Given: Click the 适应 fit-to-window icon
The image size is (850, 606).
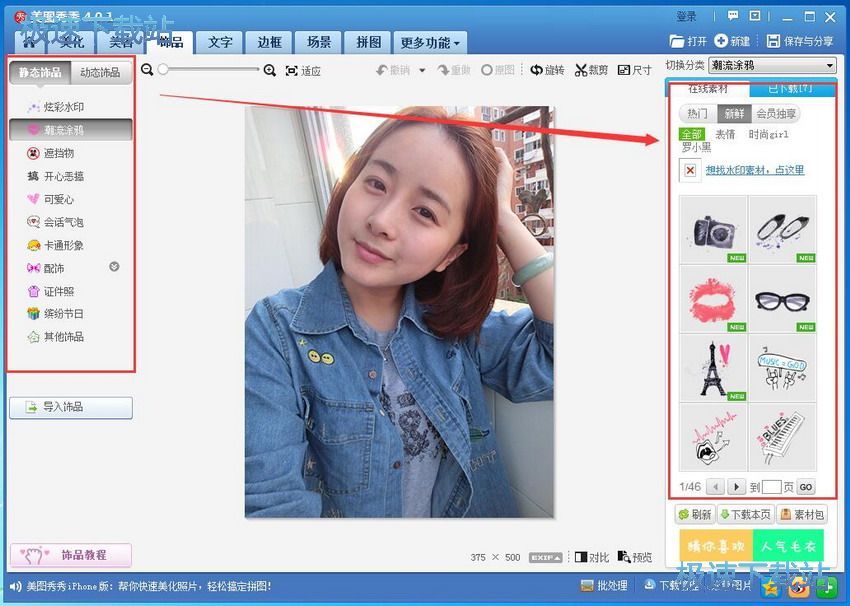Looking at the screenshot, I should click(x=292, y=70).
